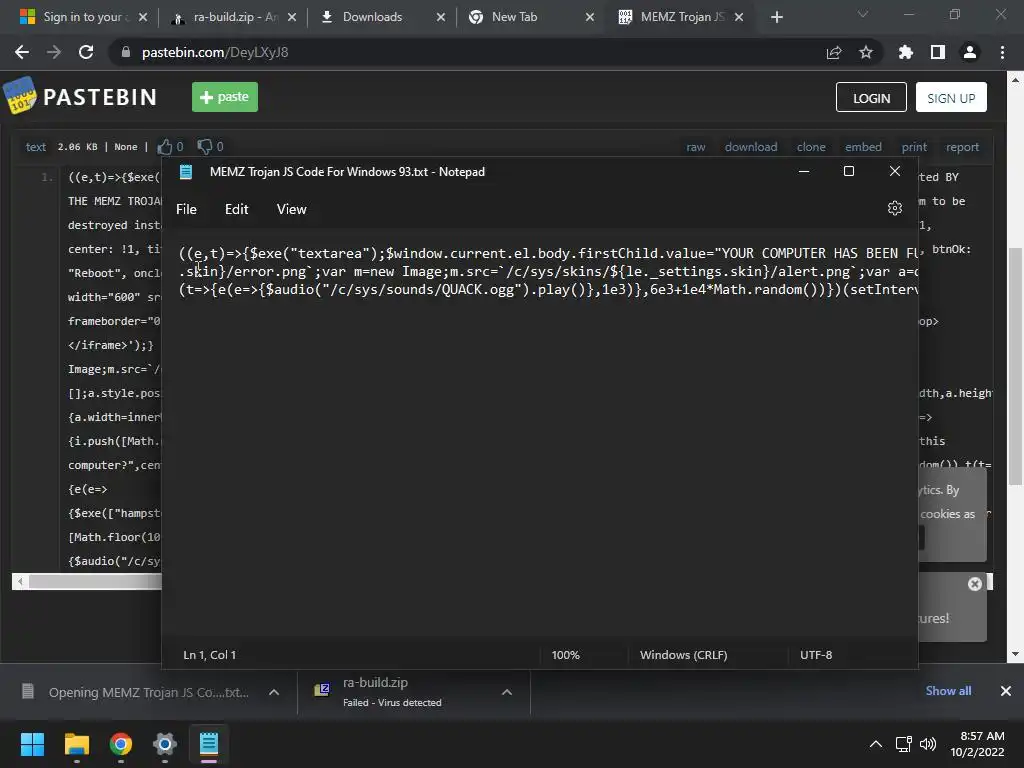Image resolution: width=1024 pixels, height=768 pixels.
Task: Click SIGN UP button on Pastebin
Action: [x=951, y=97]
